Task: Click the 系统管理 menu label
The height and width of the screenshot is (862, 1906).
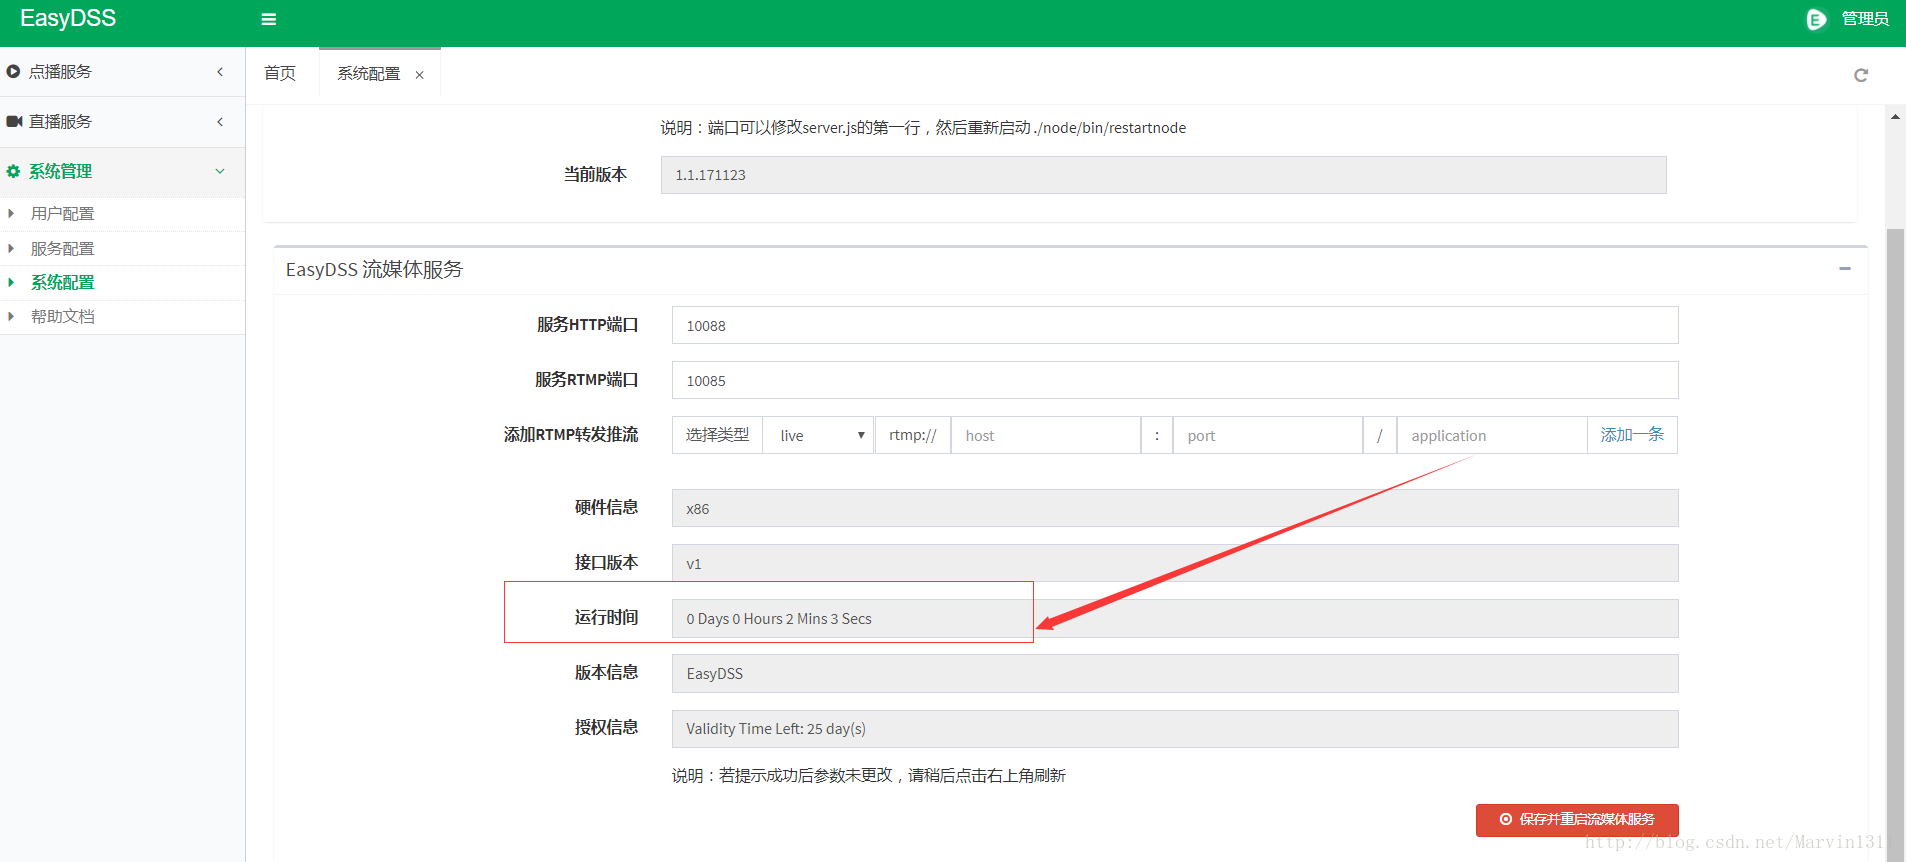Action: point(60,172)
